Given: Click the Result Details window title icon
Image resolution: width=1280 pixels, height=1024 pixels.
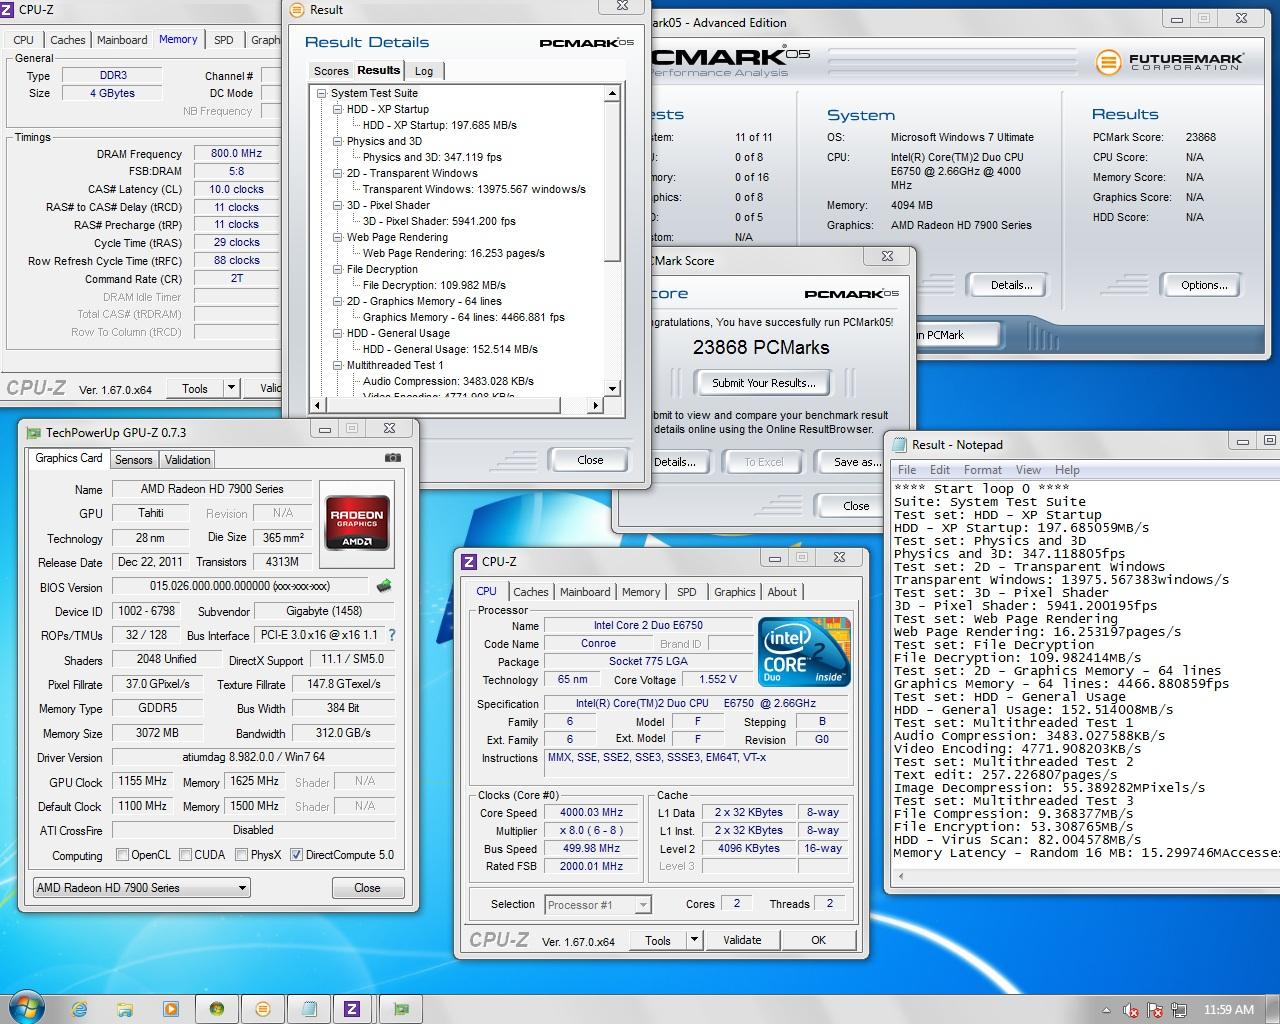Looking at the screenshot, I should pyautogui.click(x=296, y=10).
